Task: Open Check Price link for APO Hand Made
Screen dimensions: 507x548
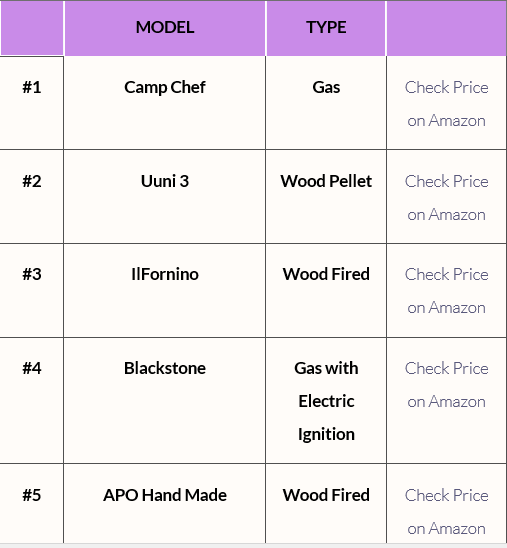Action: 446,512
